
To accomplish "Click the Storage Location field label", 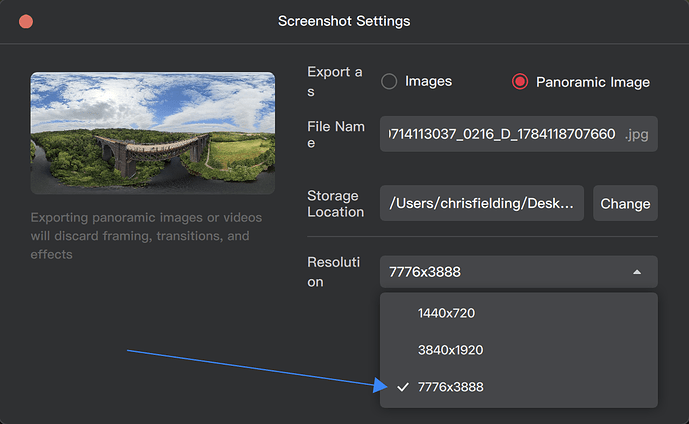I will click(335, 203).
